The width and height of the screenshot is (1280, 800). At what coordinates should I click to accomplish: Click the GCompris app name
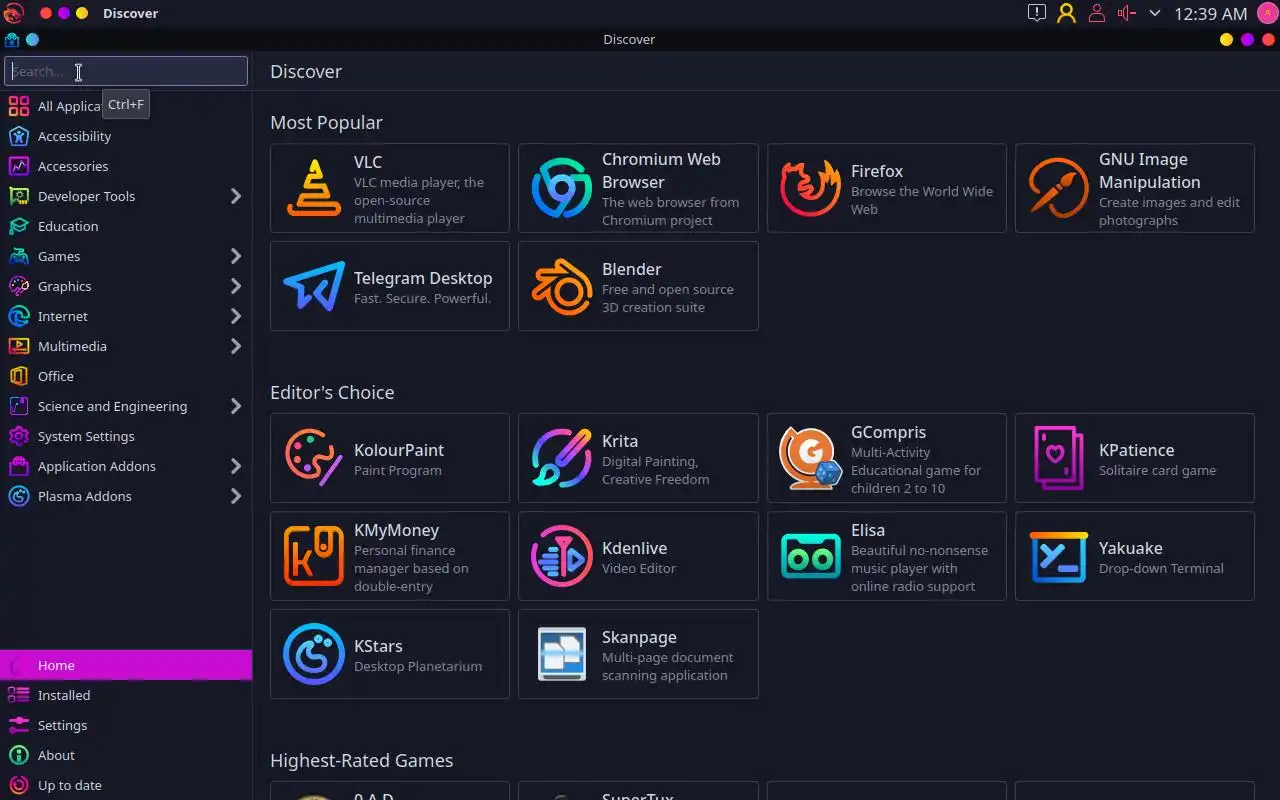tap(888, 432)
